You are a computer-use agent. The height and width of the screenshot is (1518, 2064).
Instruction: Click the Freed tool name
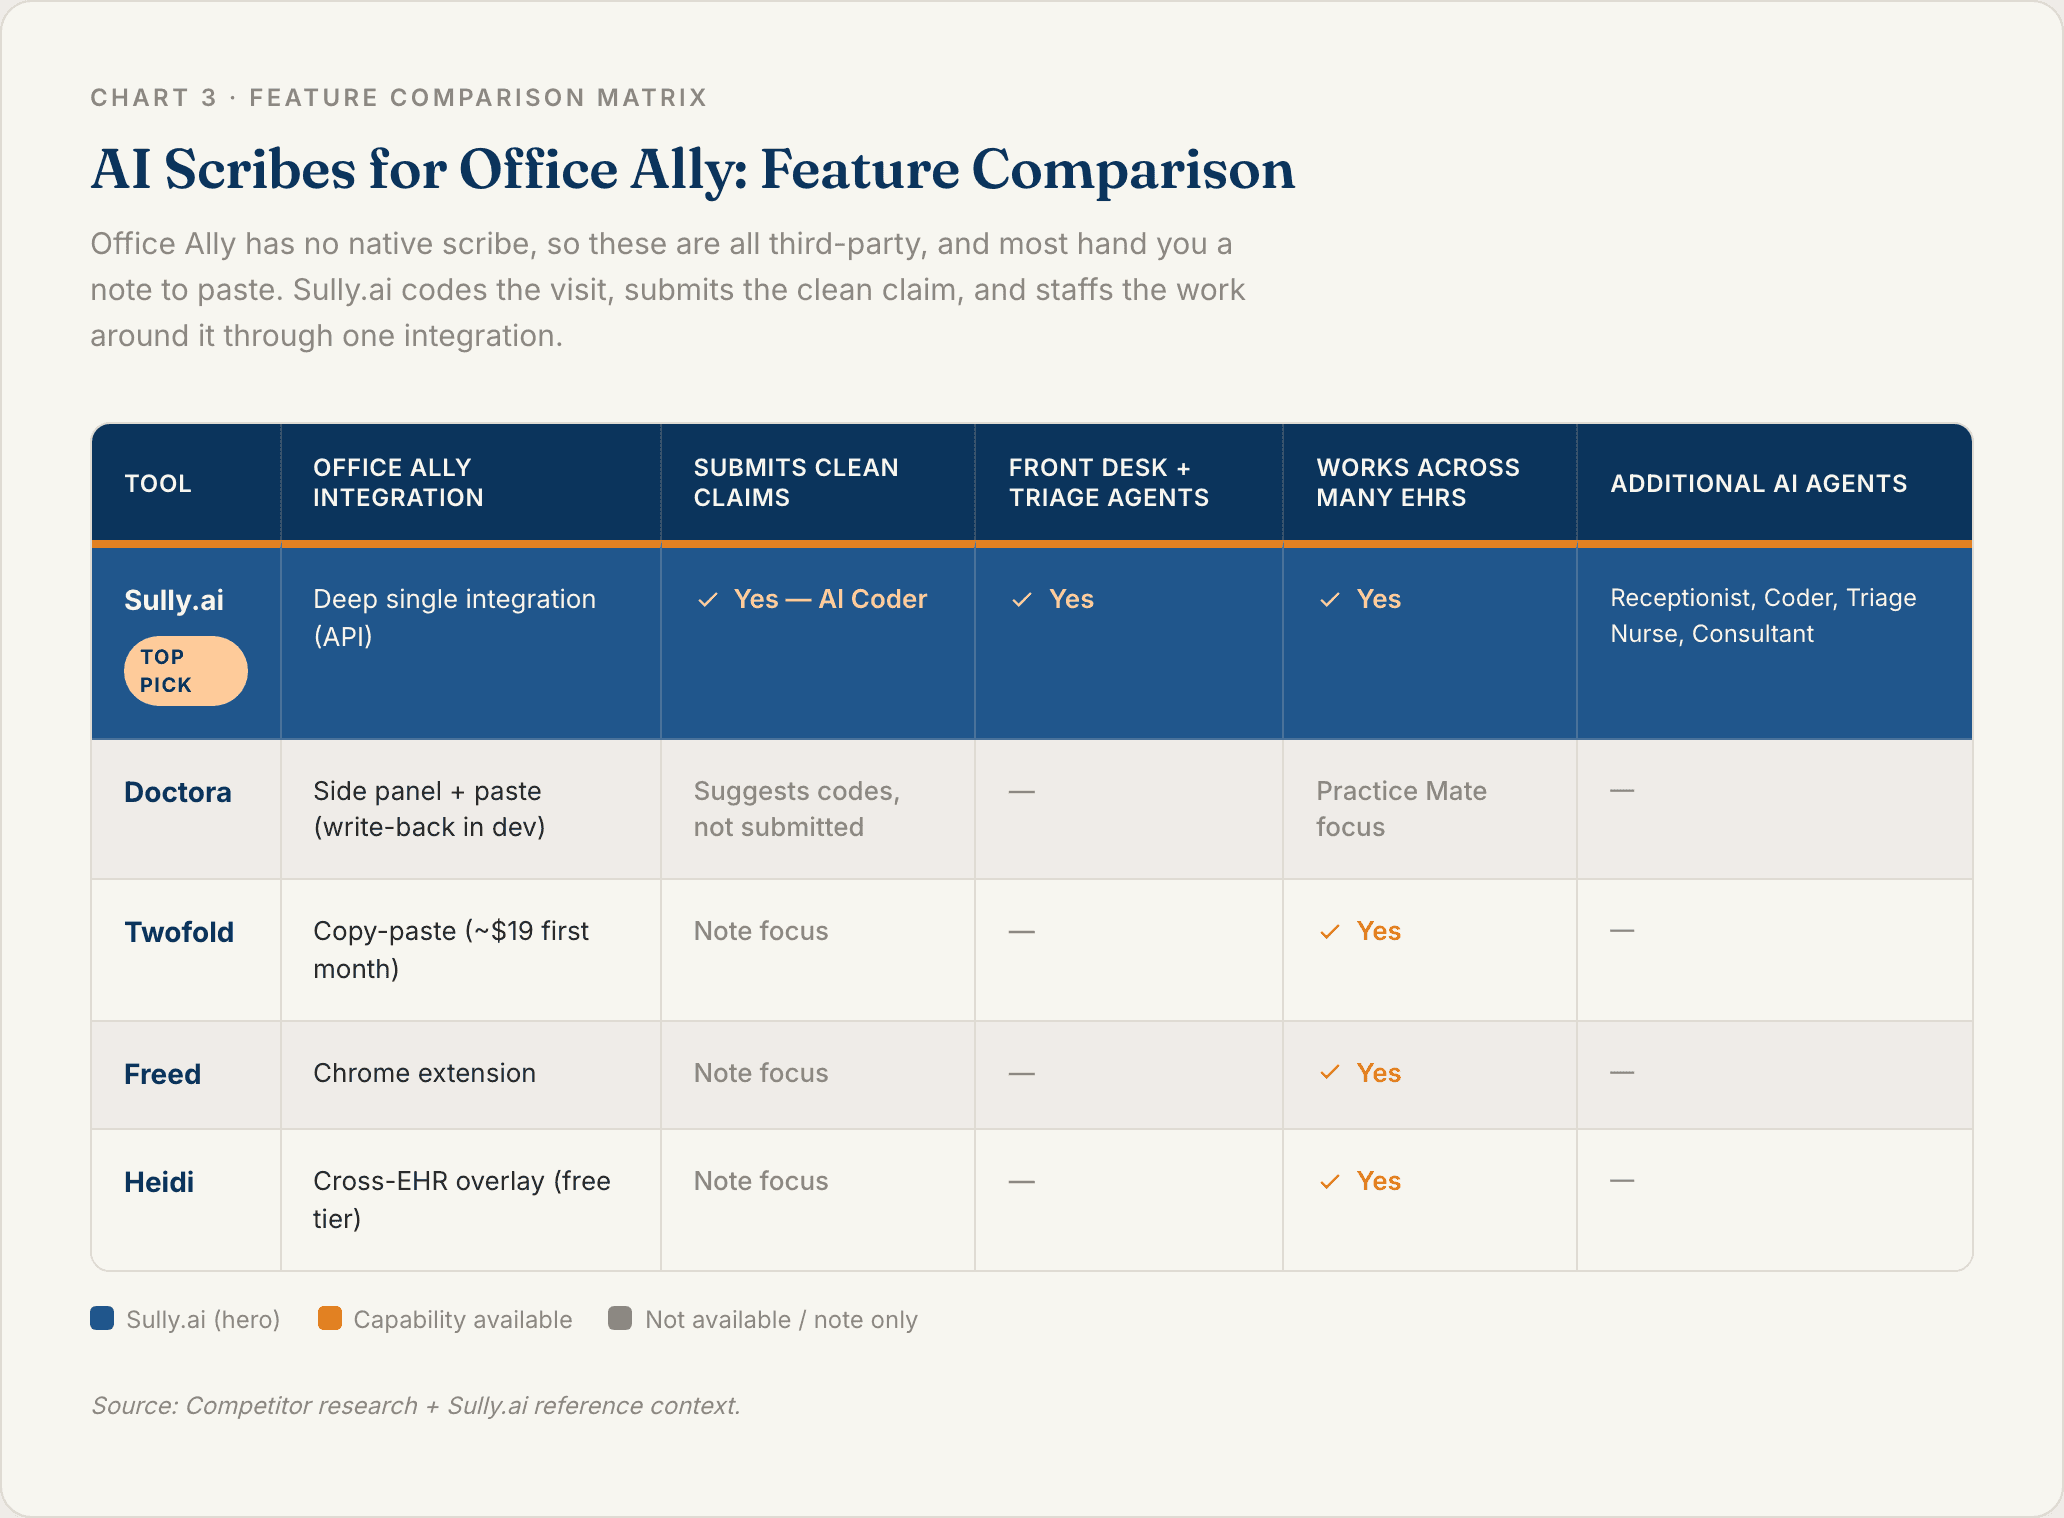pyautogui.click(x=163, y=1074)
